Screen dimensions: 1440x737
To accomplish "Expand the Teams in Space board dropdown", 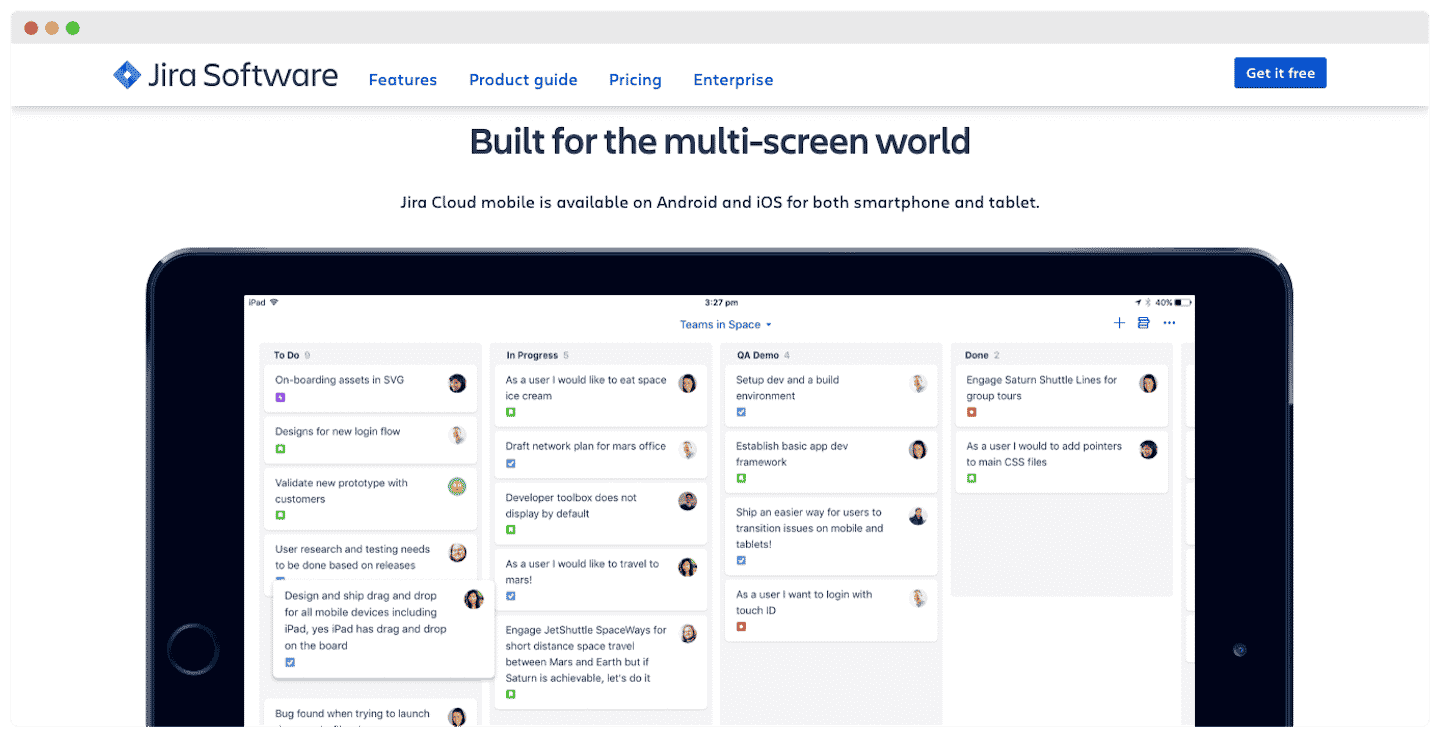I will pyautogui.click(x=726, y=324).
